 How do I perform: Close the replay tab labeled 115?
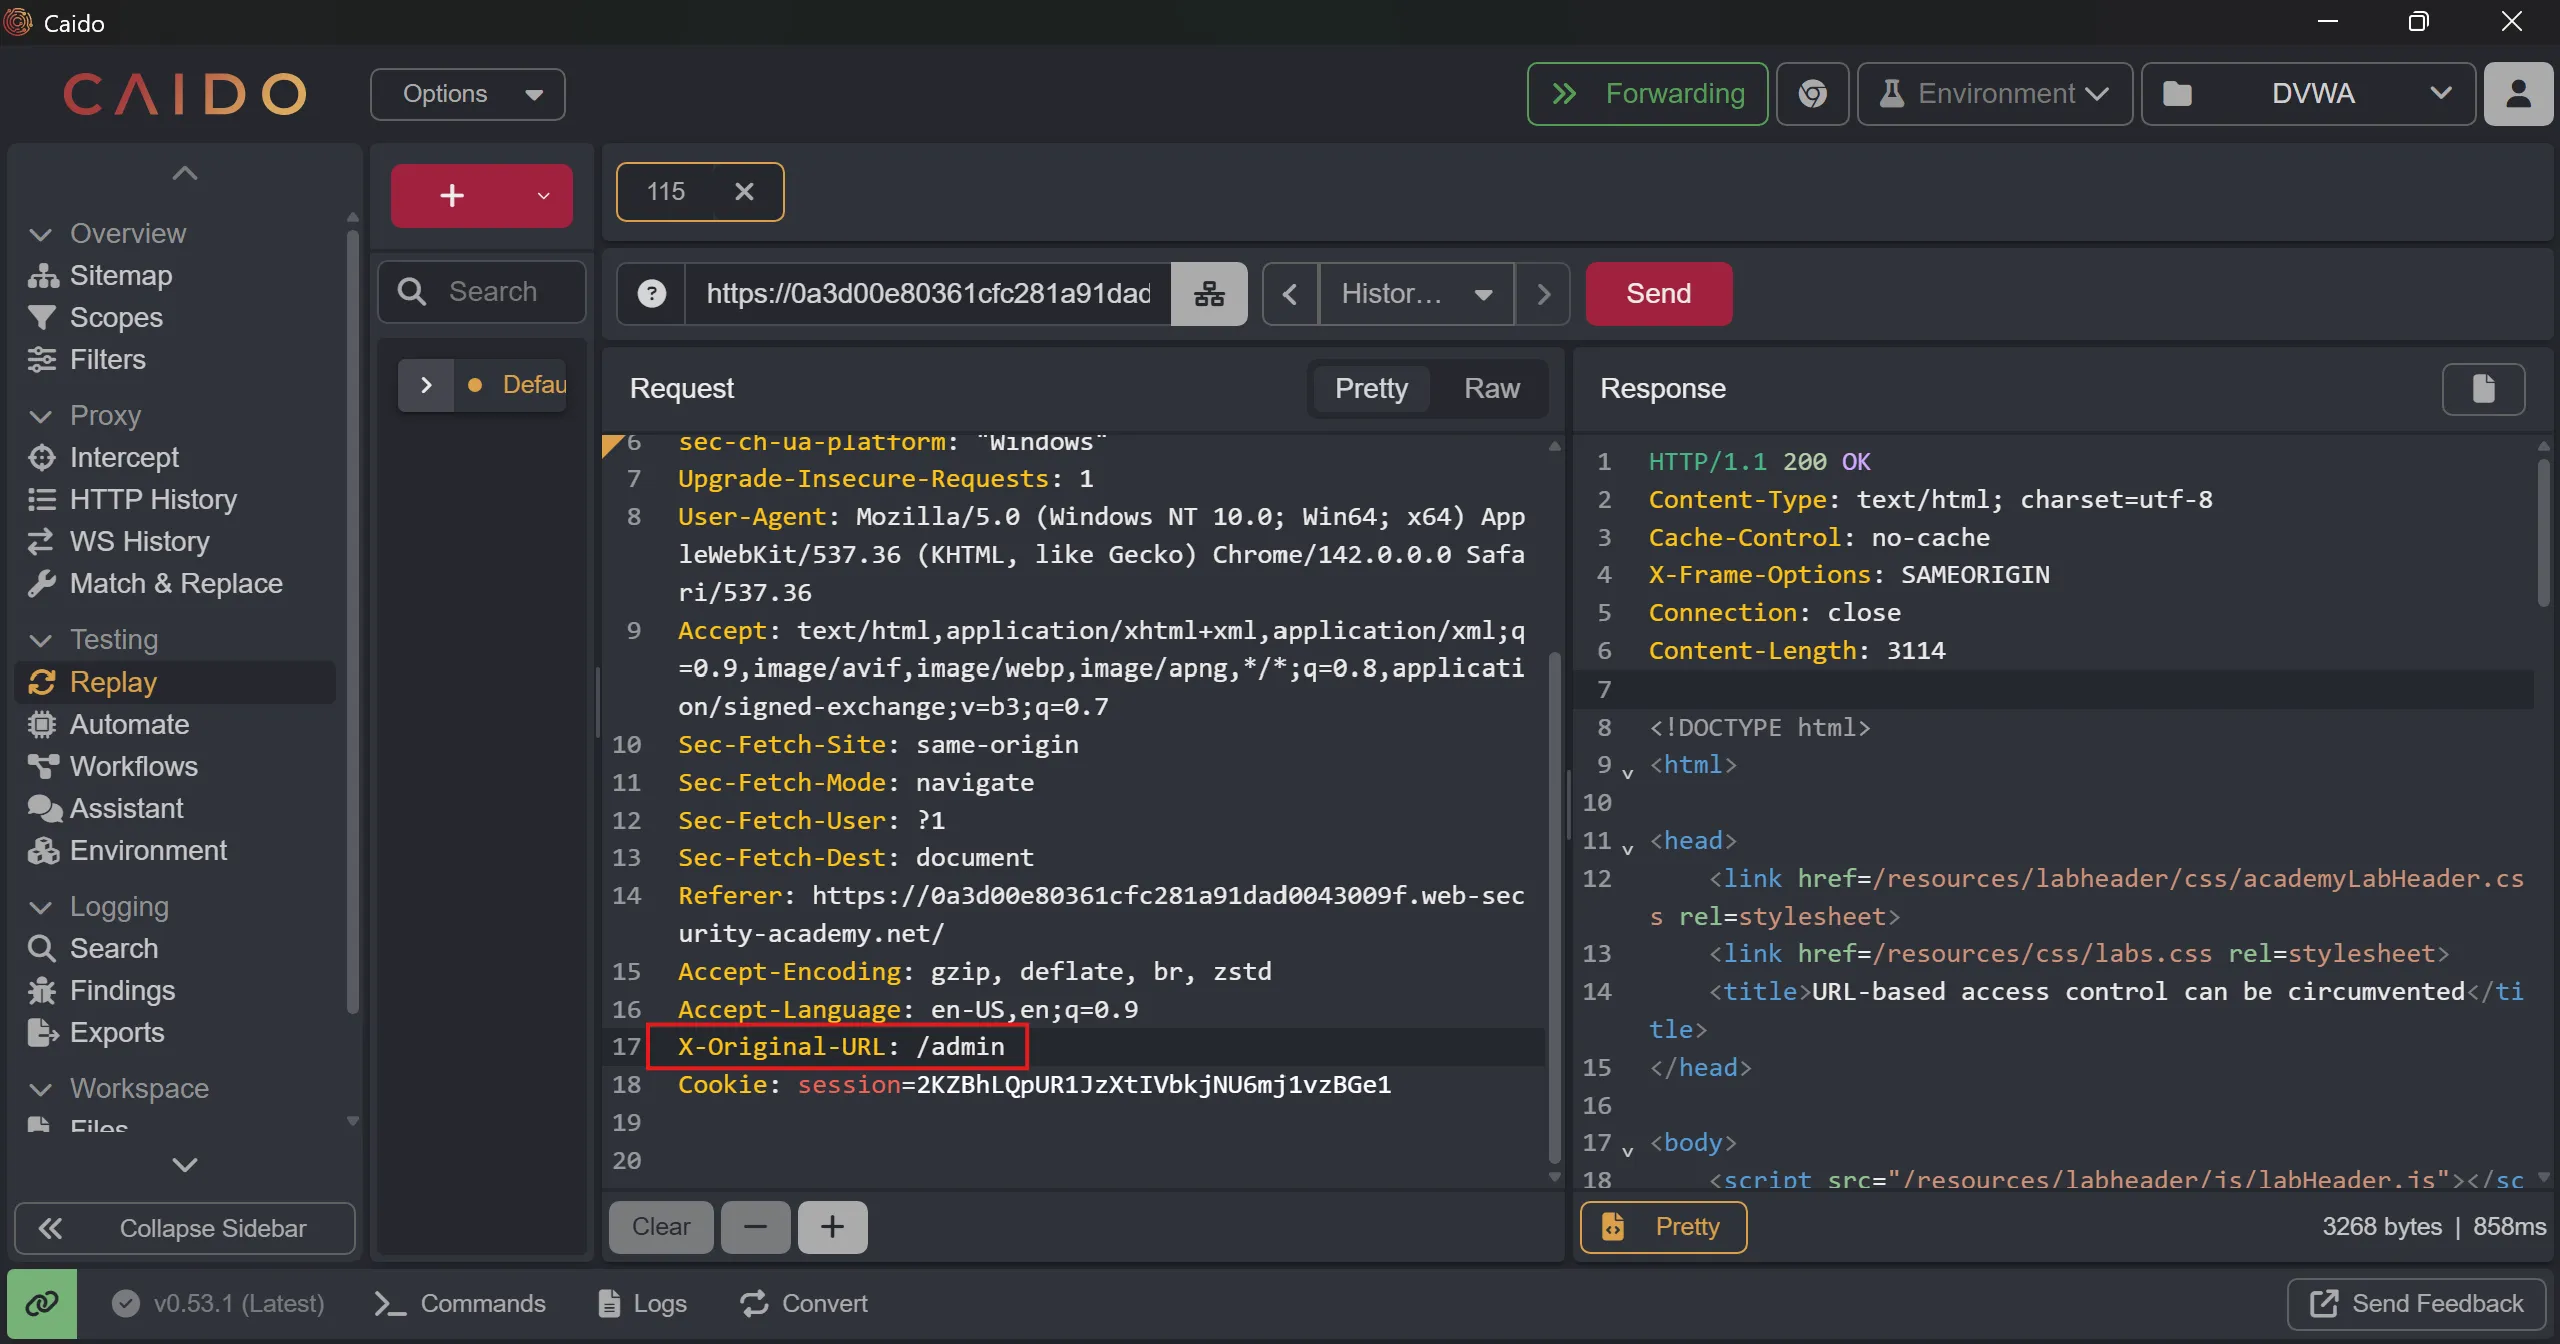point(744,191)
